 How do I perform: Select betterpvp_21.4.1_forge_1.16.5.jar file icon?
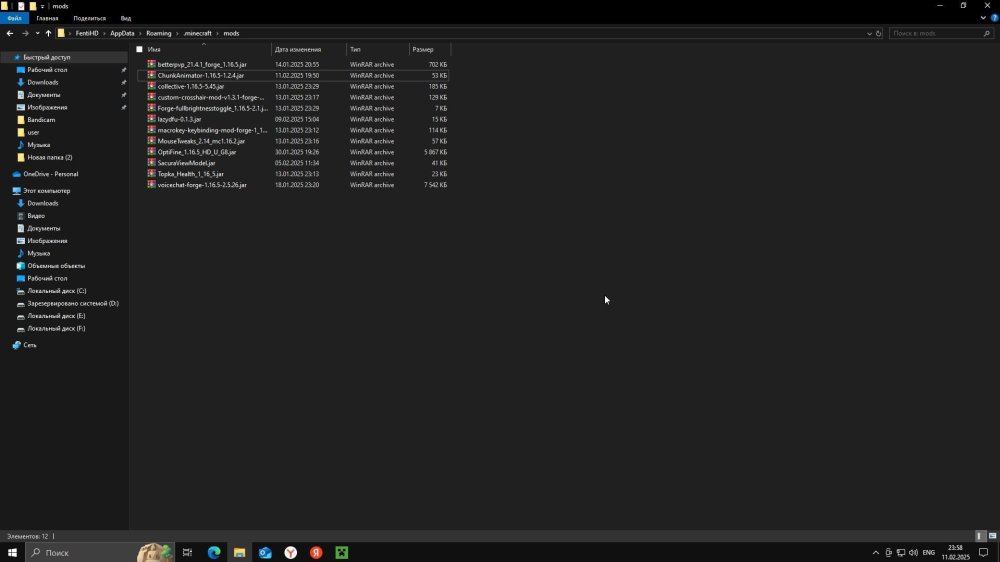151,64
